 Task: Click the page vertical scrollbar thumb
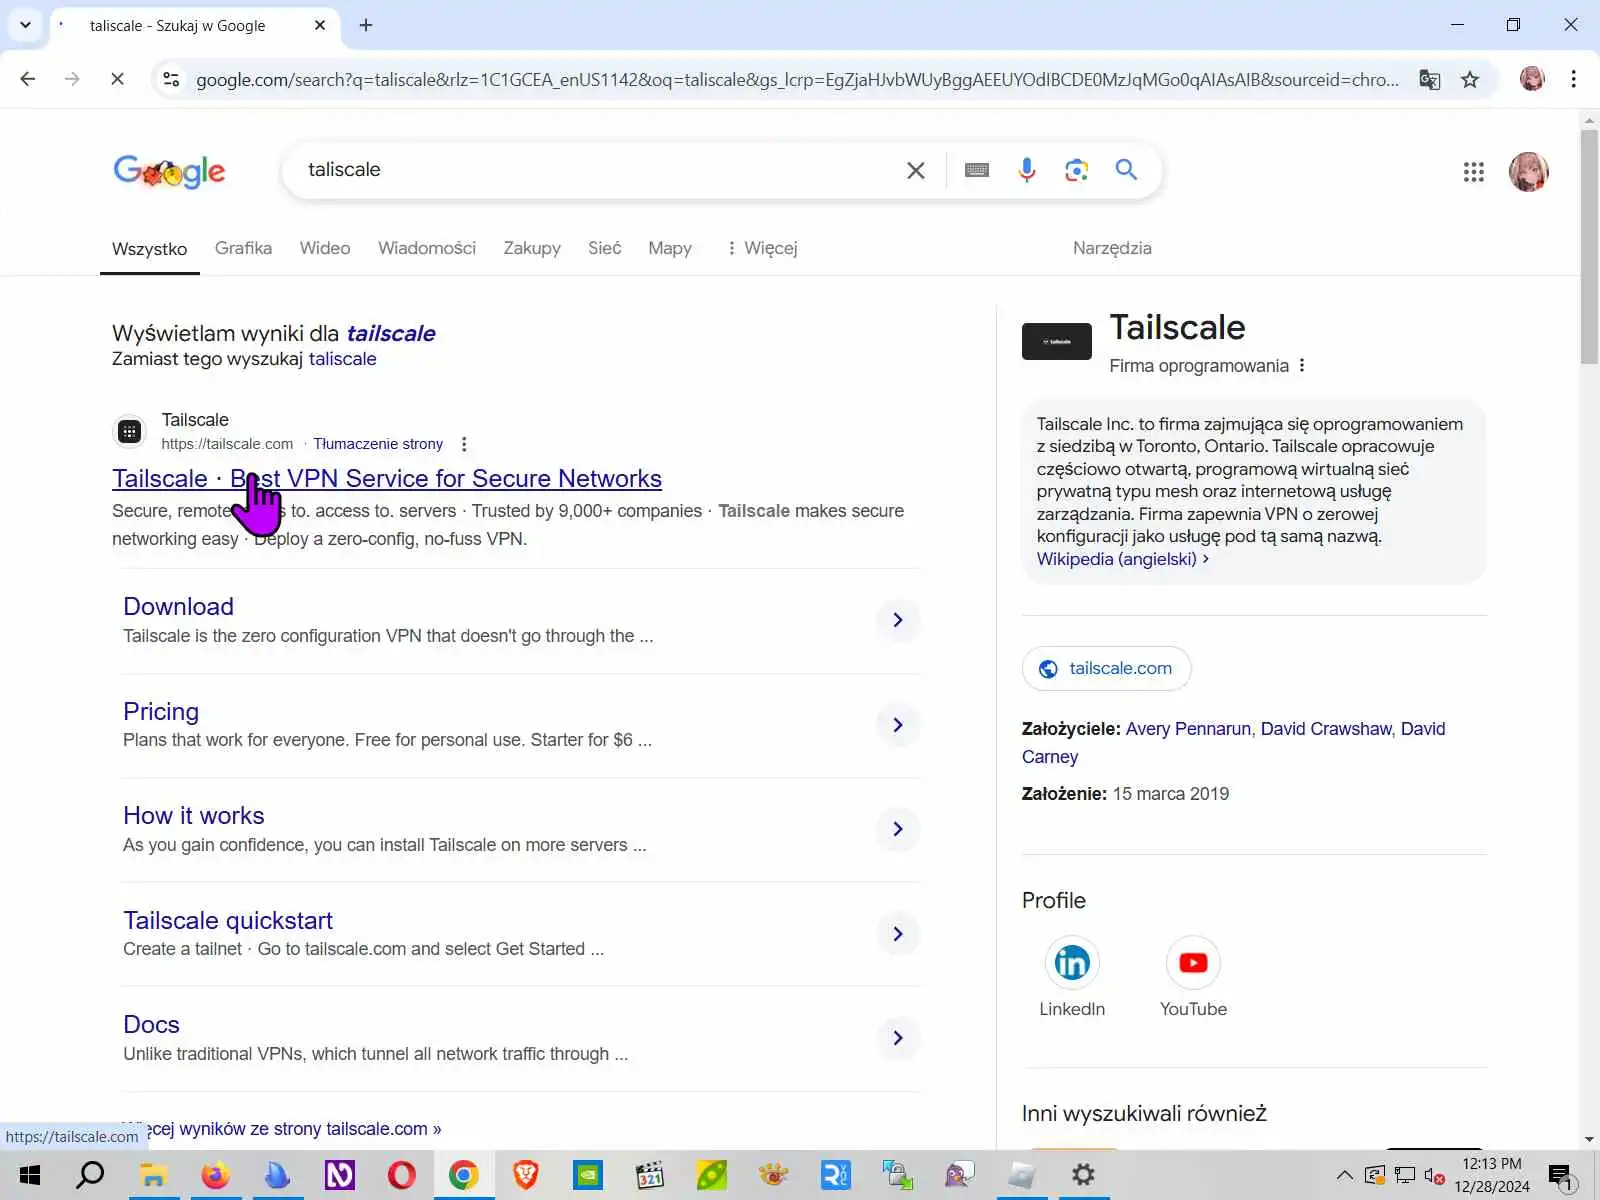coord(1589,247)
